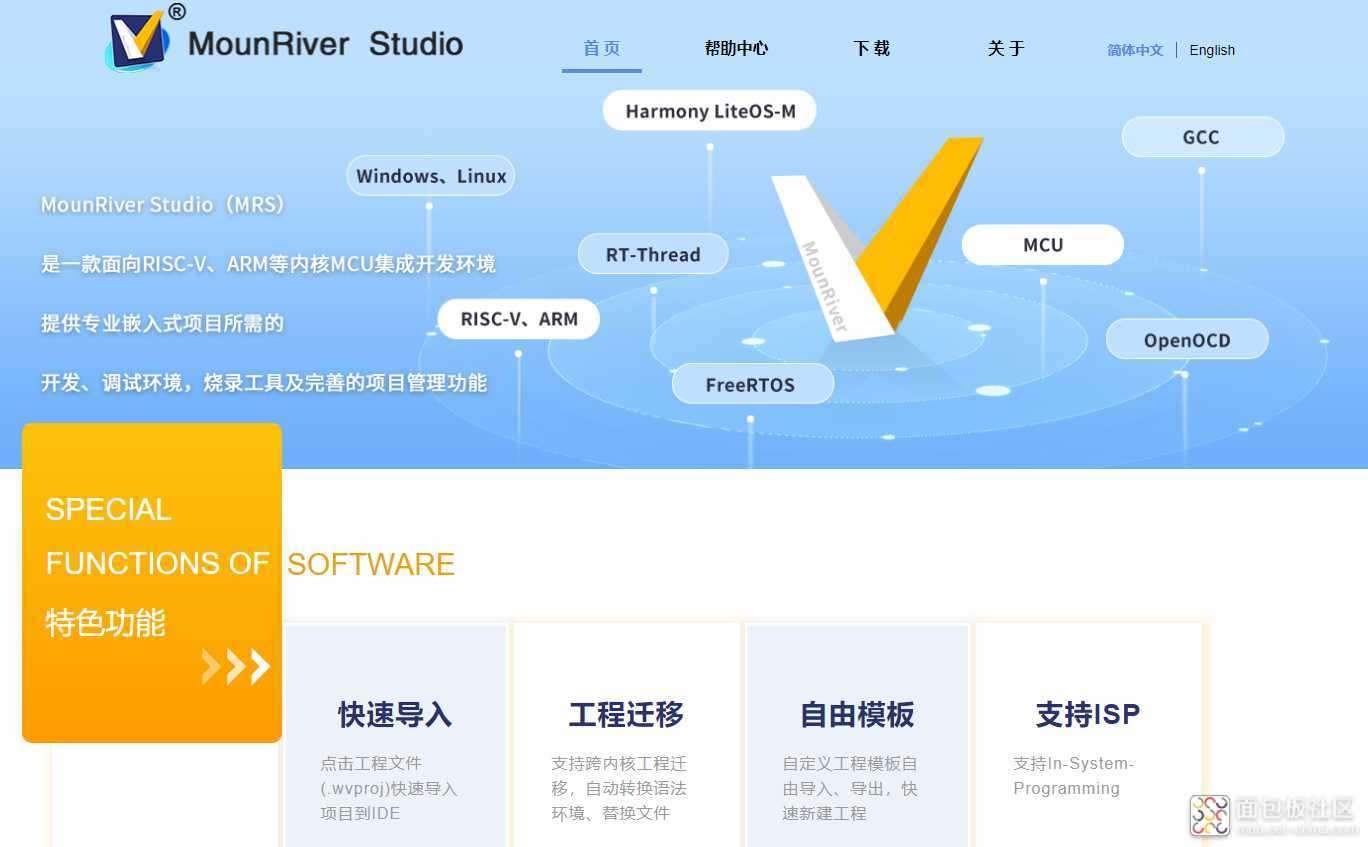Click the description 支持跨内核工程迁移
Image resolution: width=1368 pixels, height=847 pixels.
click(619, 788)
